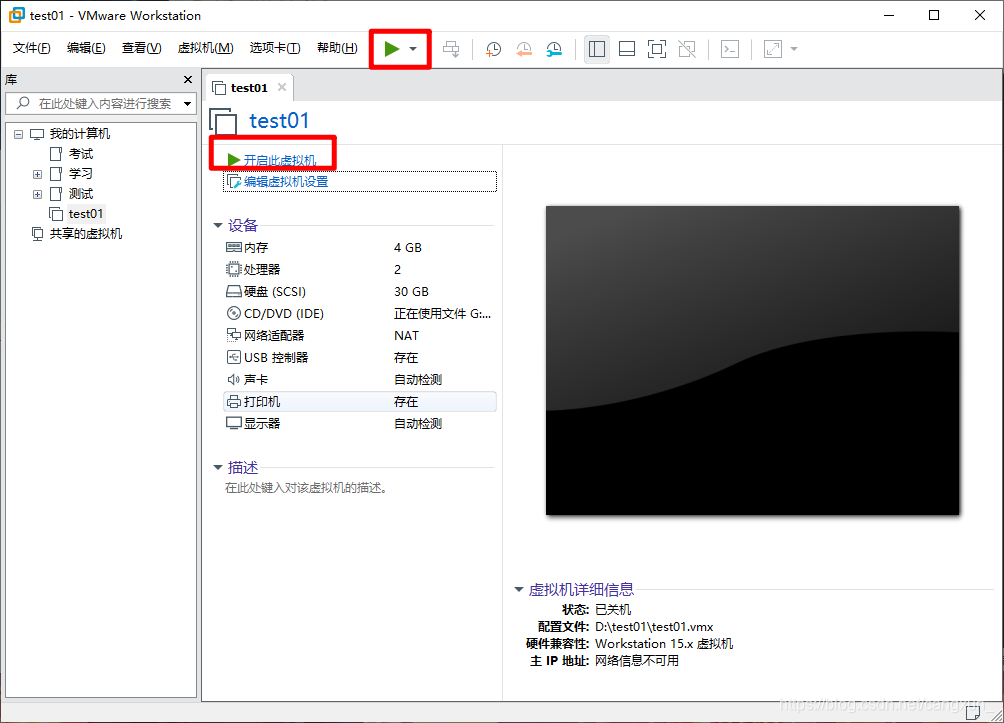Open the 帮助(H) menu
Viewport: 1004px width, 723px height.
pos(337,48)
